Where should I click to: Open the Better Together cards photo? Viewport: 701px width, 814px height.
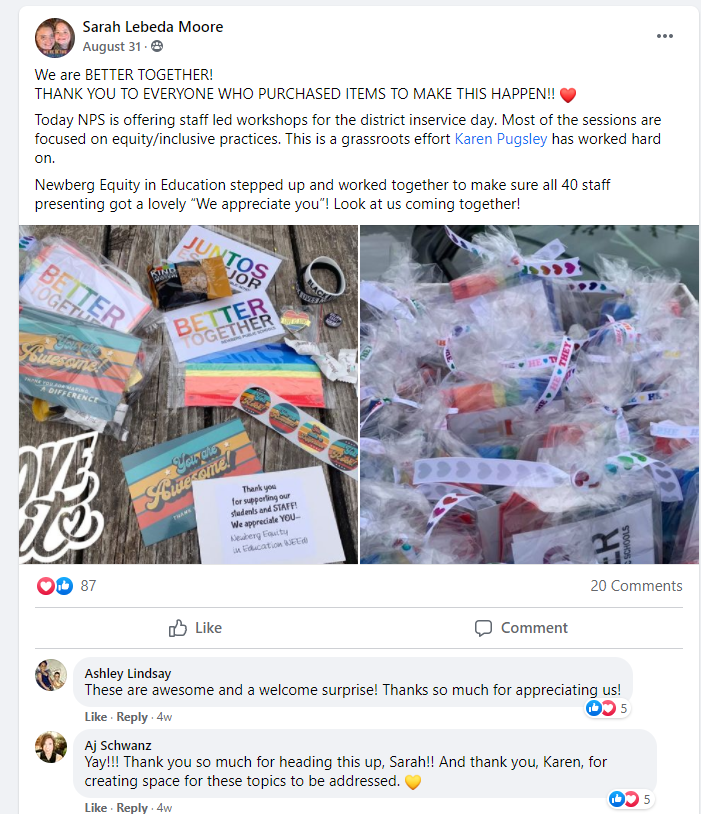188,395
